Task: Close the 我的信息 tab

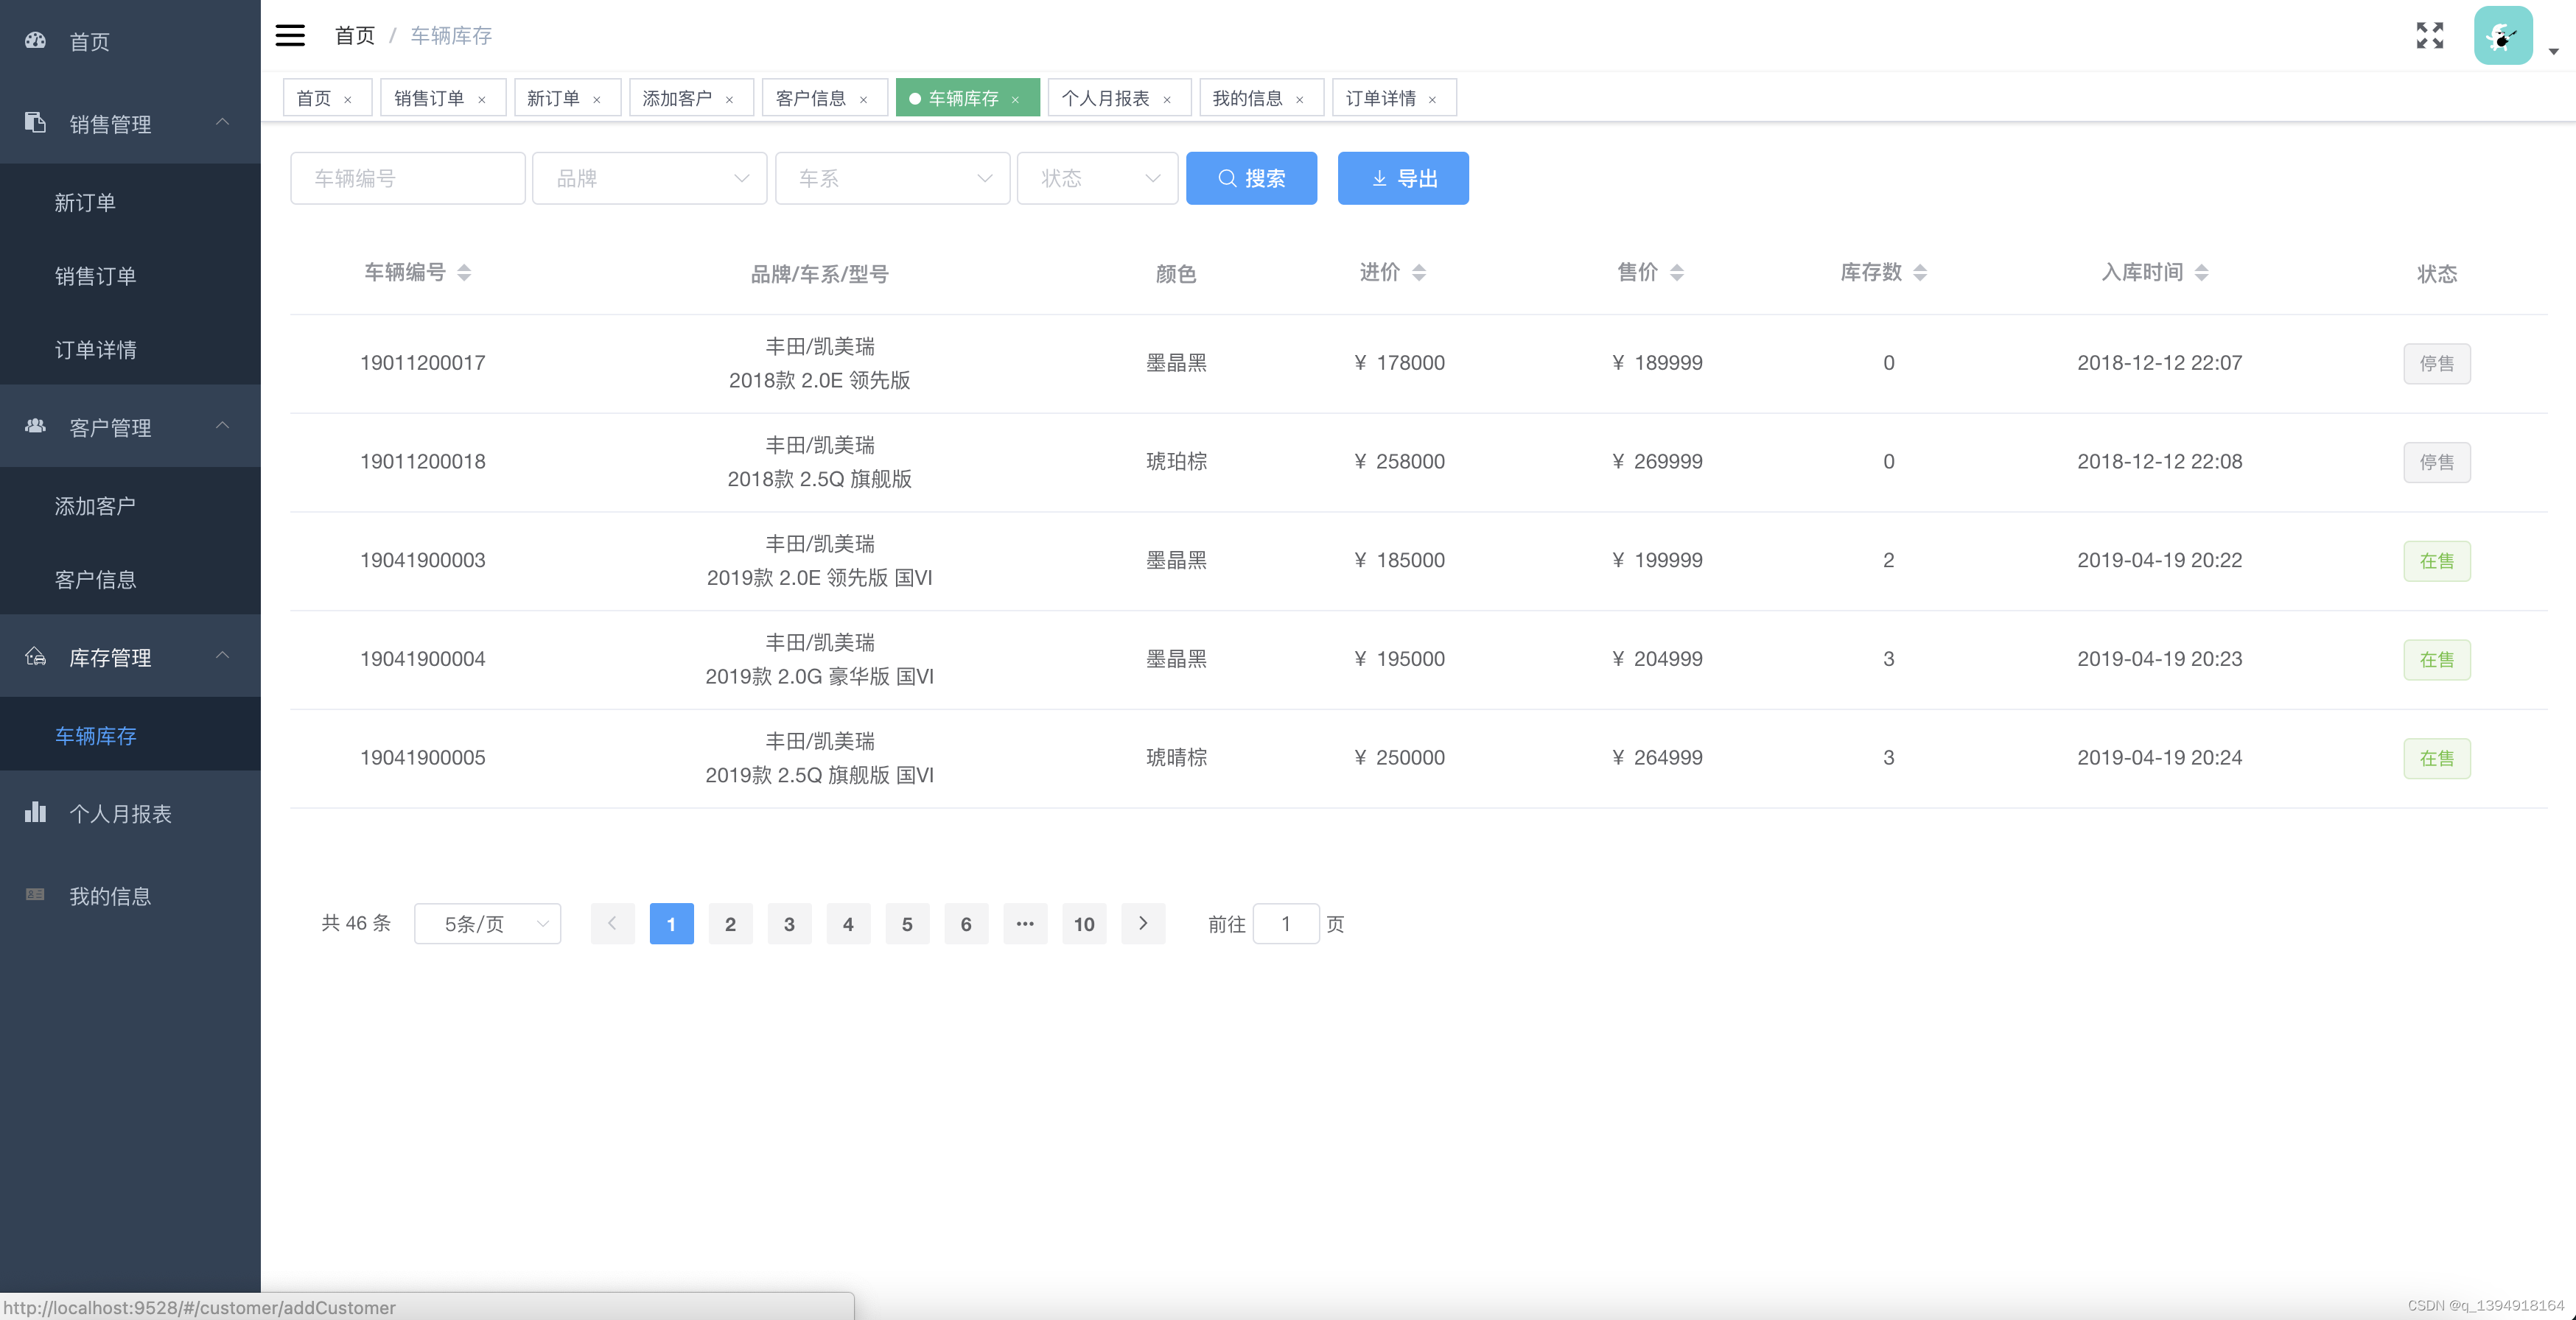Action: point(1300,99)
